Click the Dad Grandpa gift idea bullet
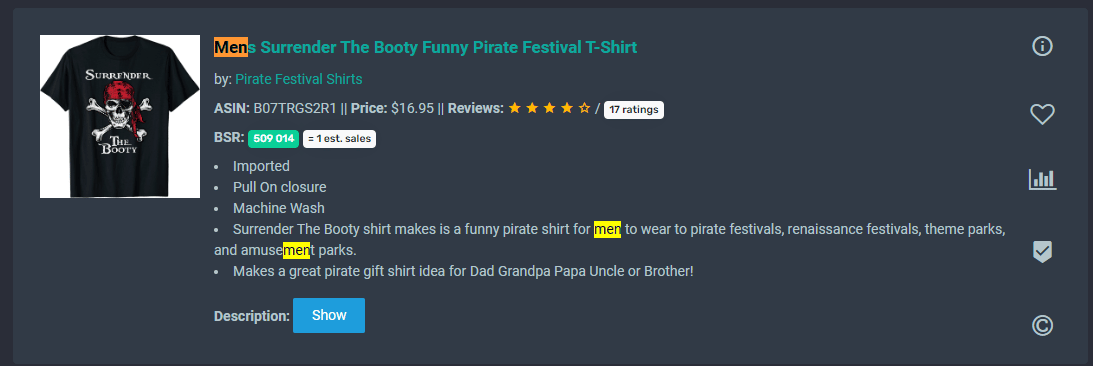The width and height of the screenshot is (1093, 366). (463, 270)
